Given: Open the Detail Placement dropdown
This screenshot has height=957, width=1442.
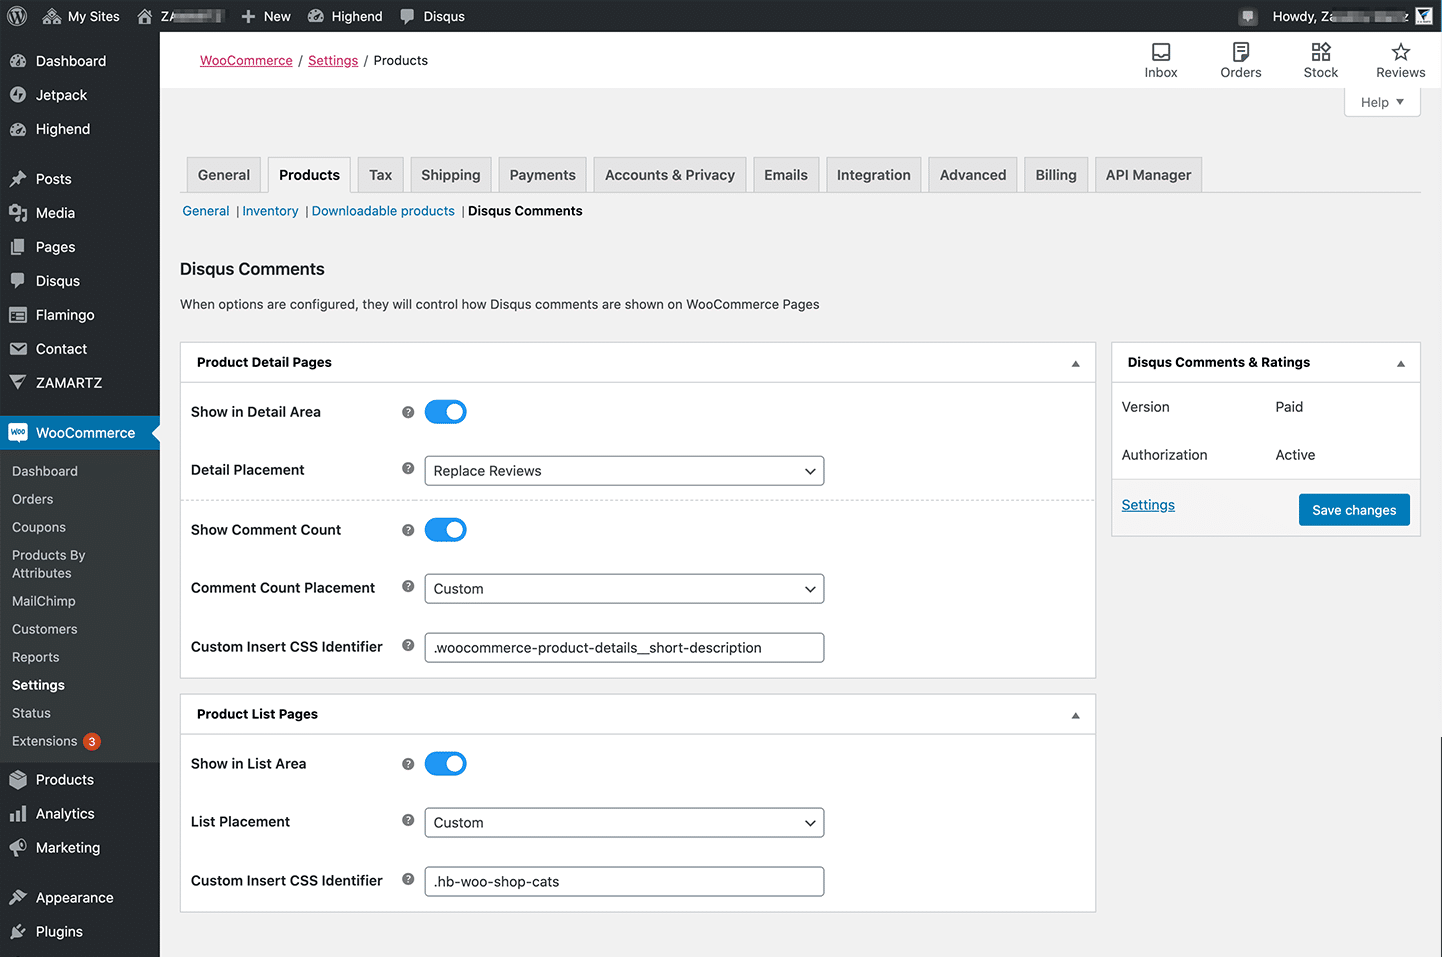Looking at the screenshot, I should coord(623,470).
